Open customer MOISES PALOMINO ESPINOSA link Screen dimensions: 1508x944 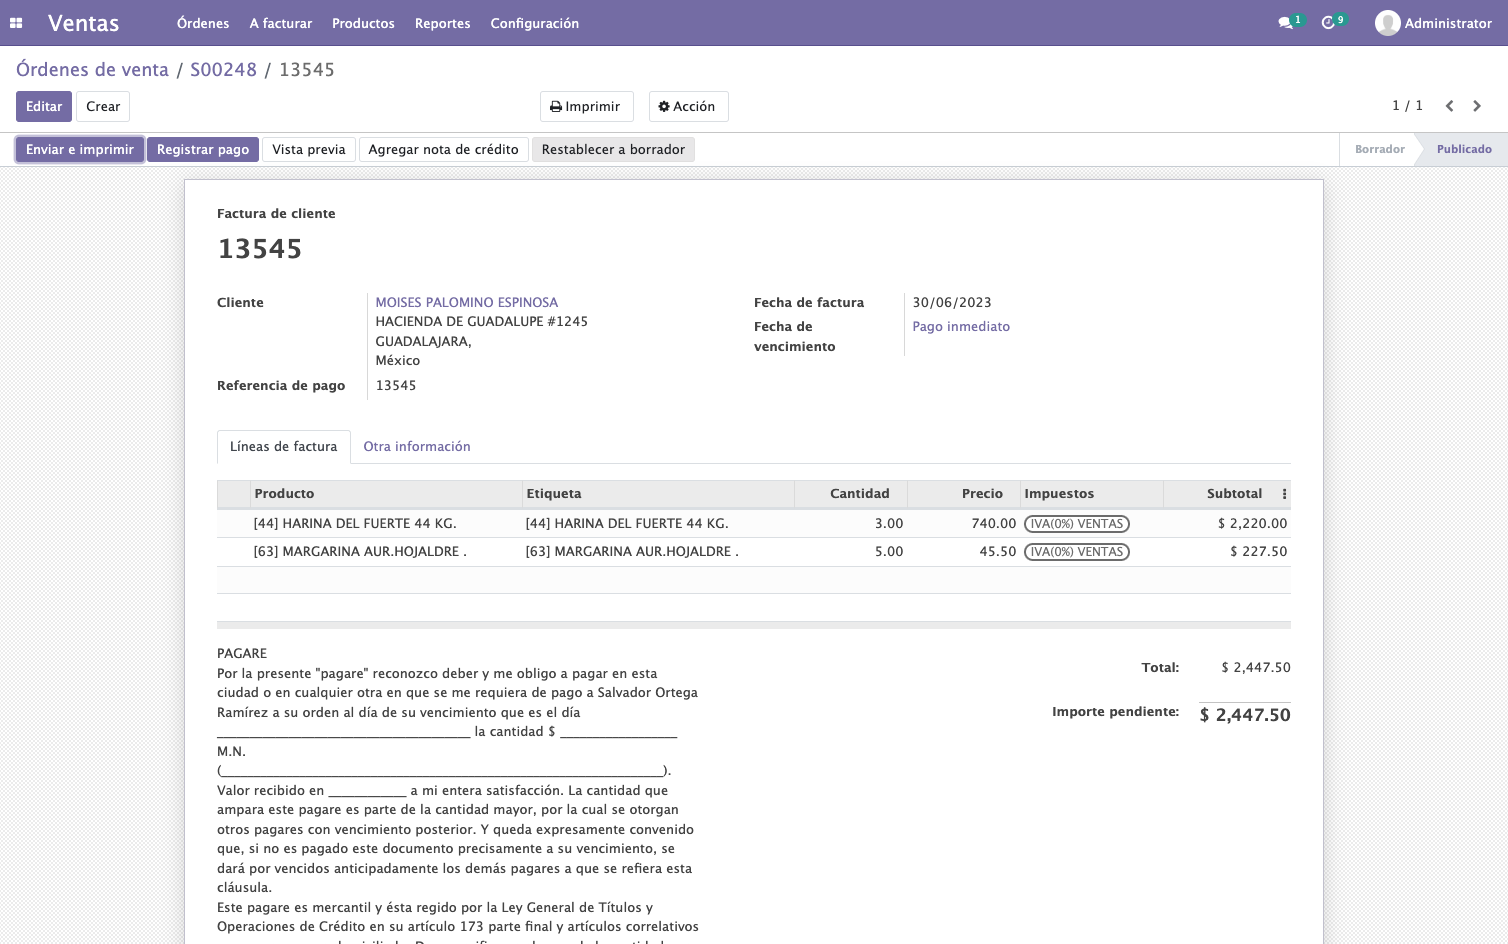[467, 302]
